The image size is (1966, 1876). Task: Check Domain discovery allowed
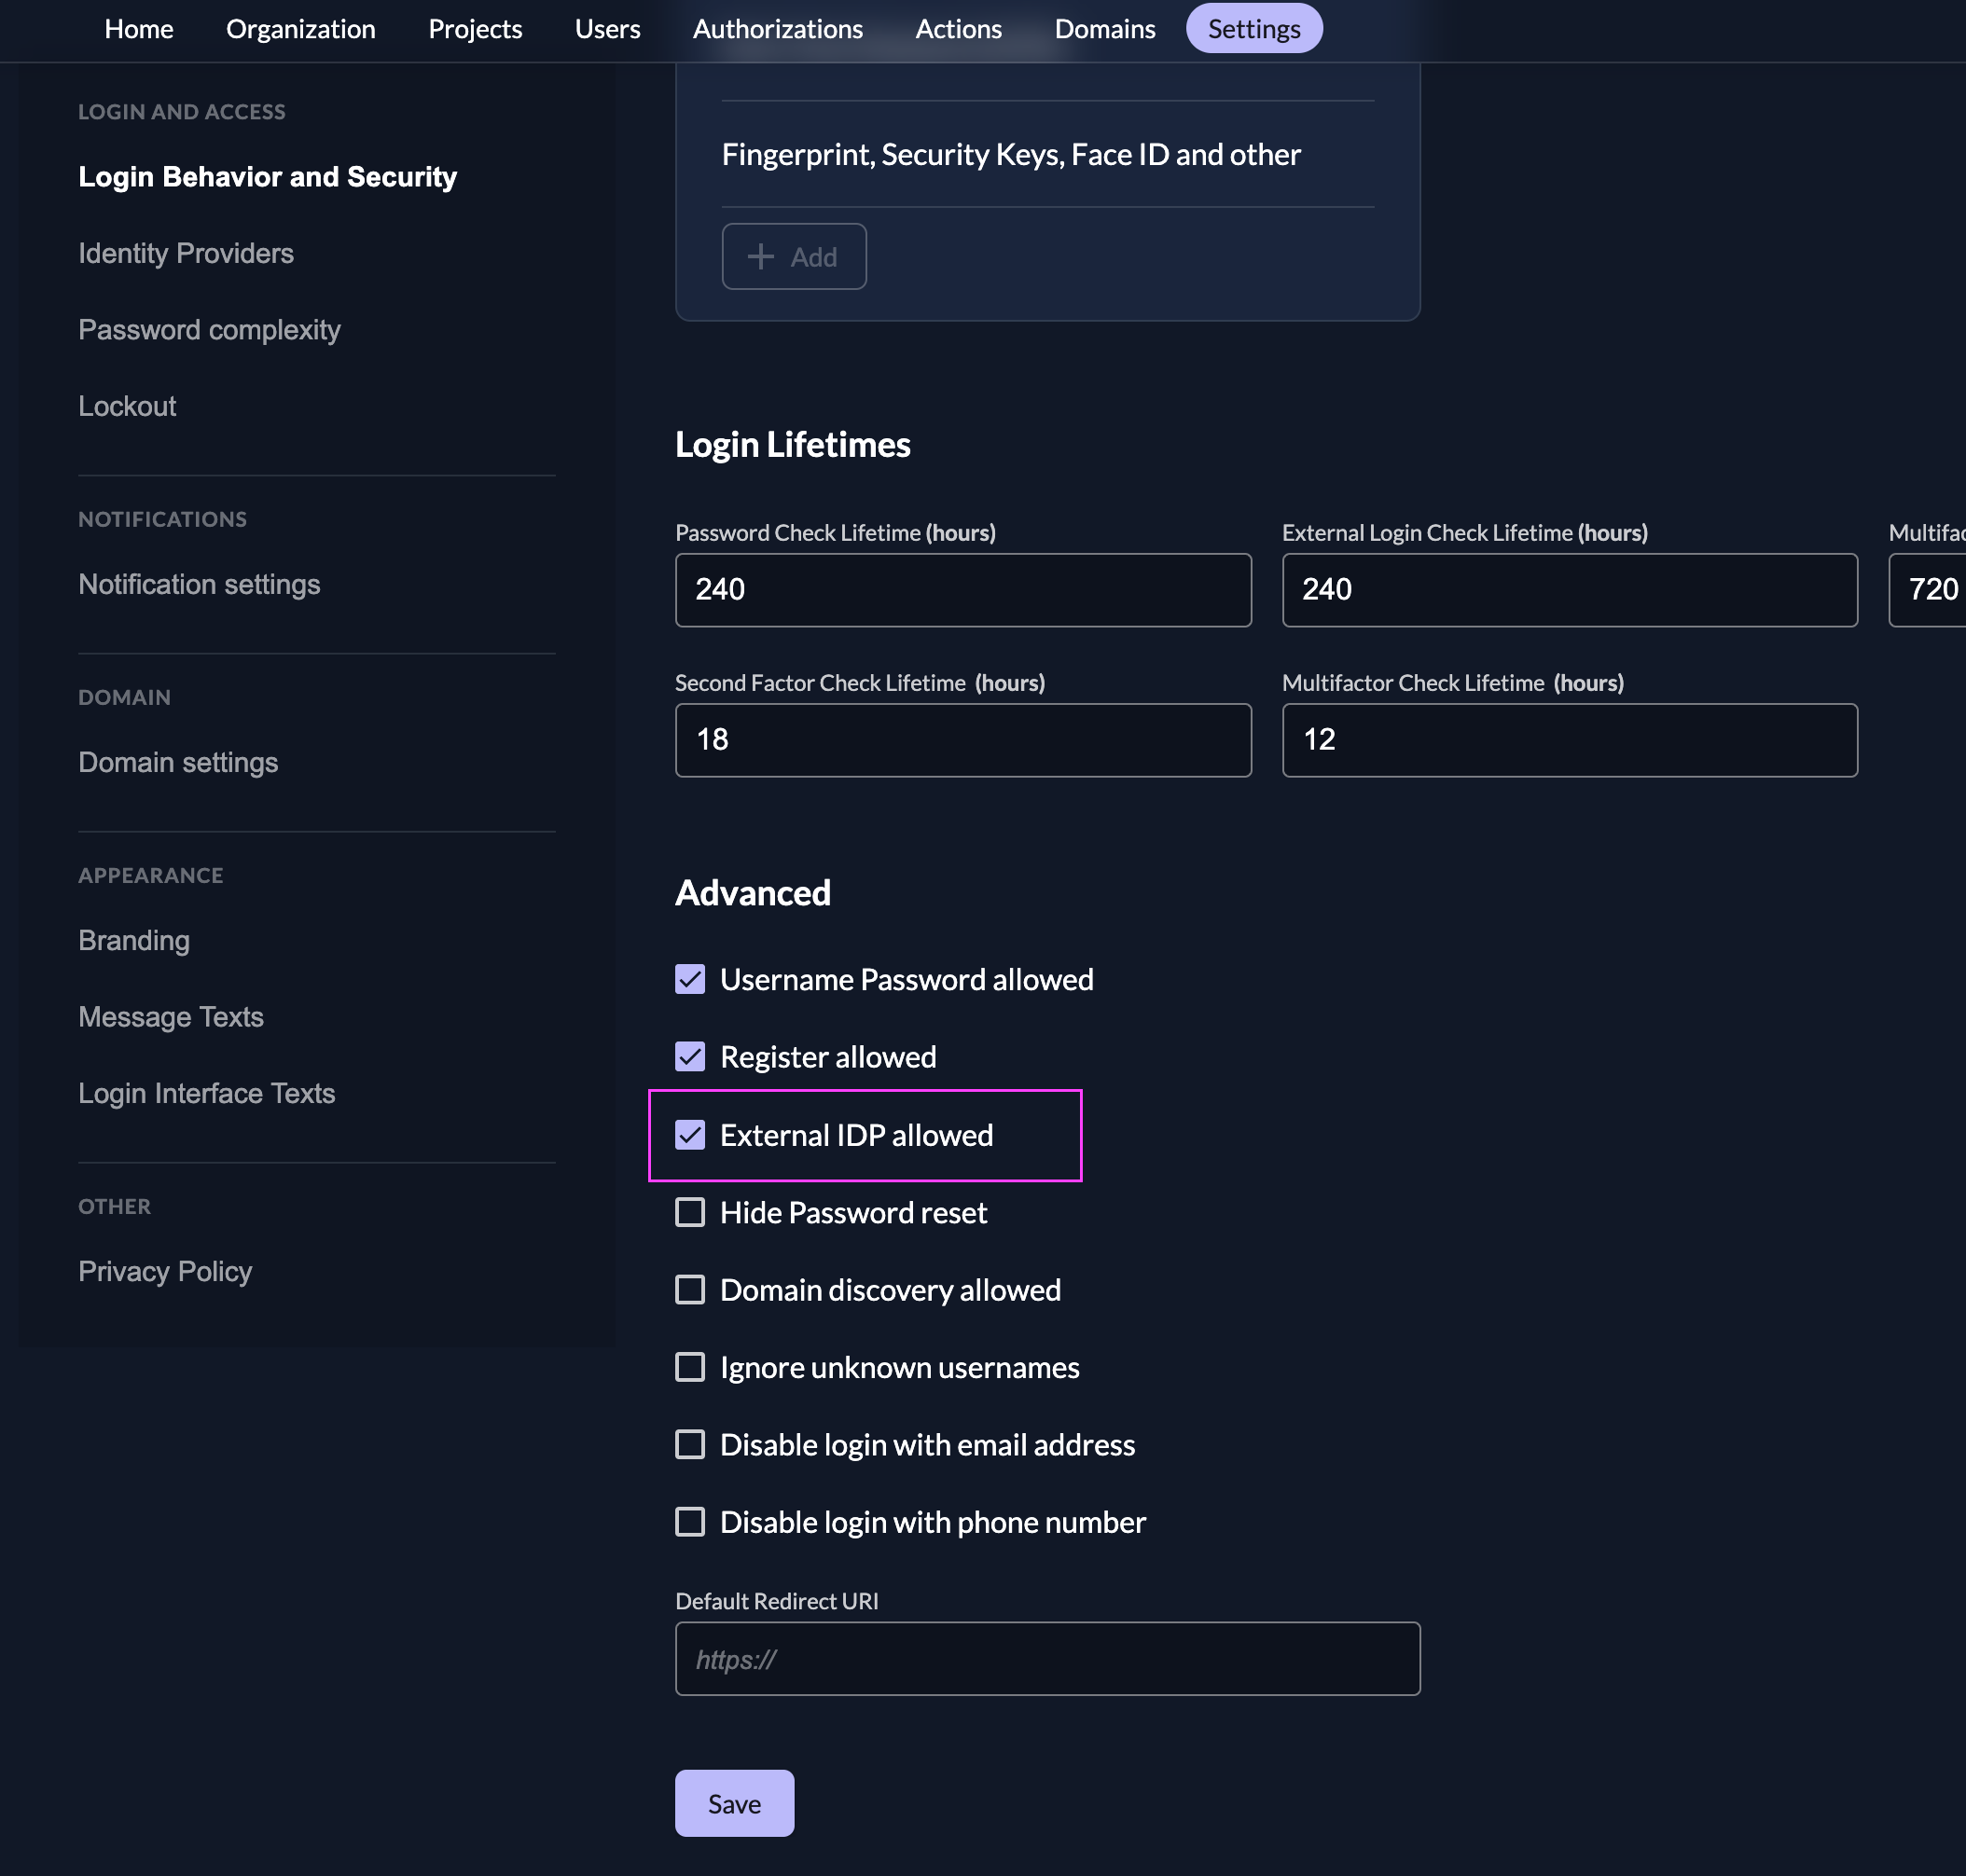[x=690, y=1290]
